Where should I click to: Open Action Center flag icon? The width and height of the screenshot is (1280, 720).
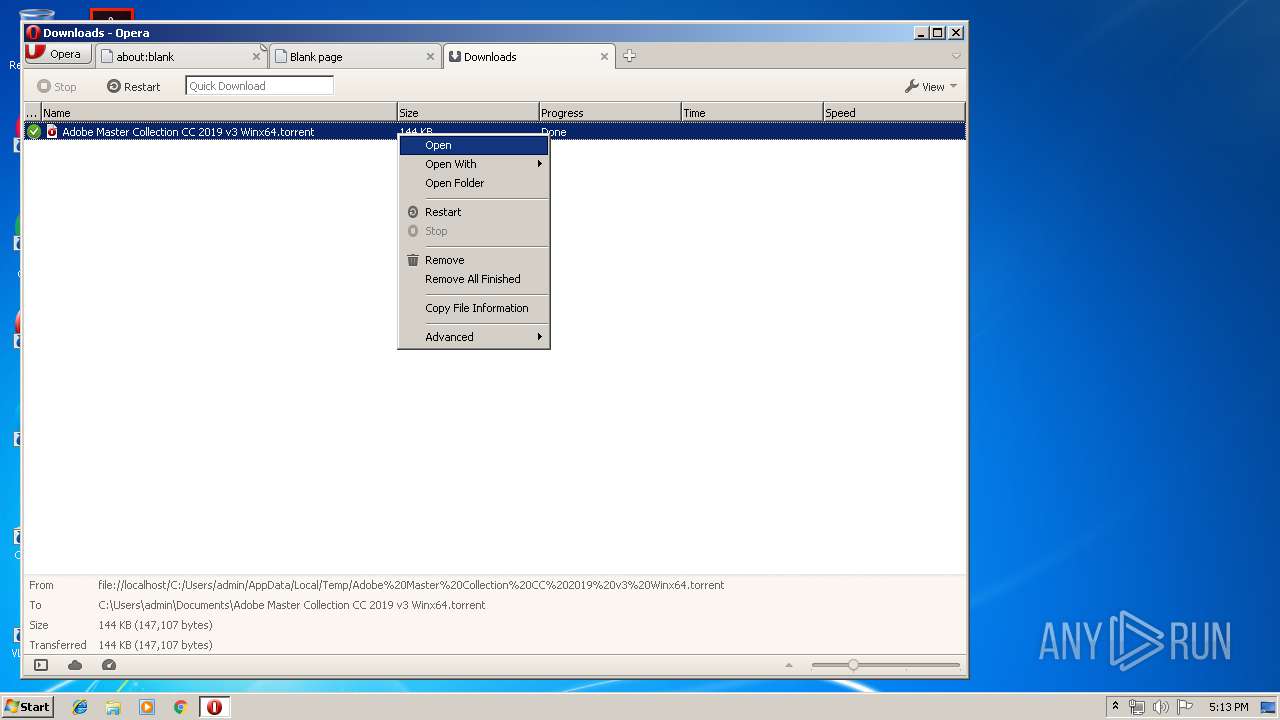(1185, 707)
